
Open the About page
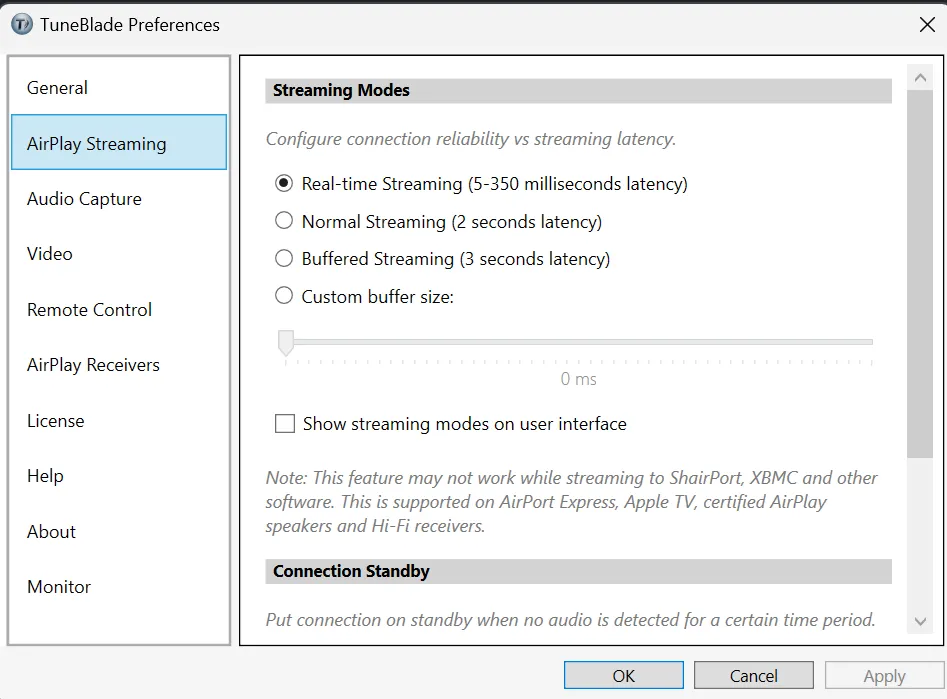(x=119, y=532)
